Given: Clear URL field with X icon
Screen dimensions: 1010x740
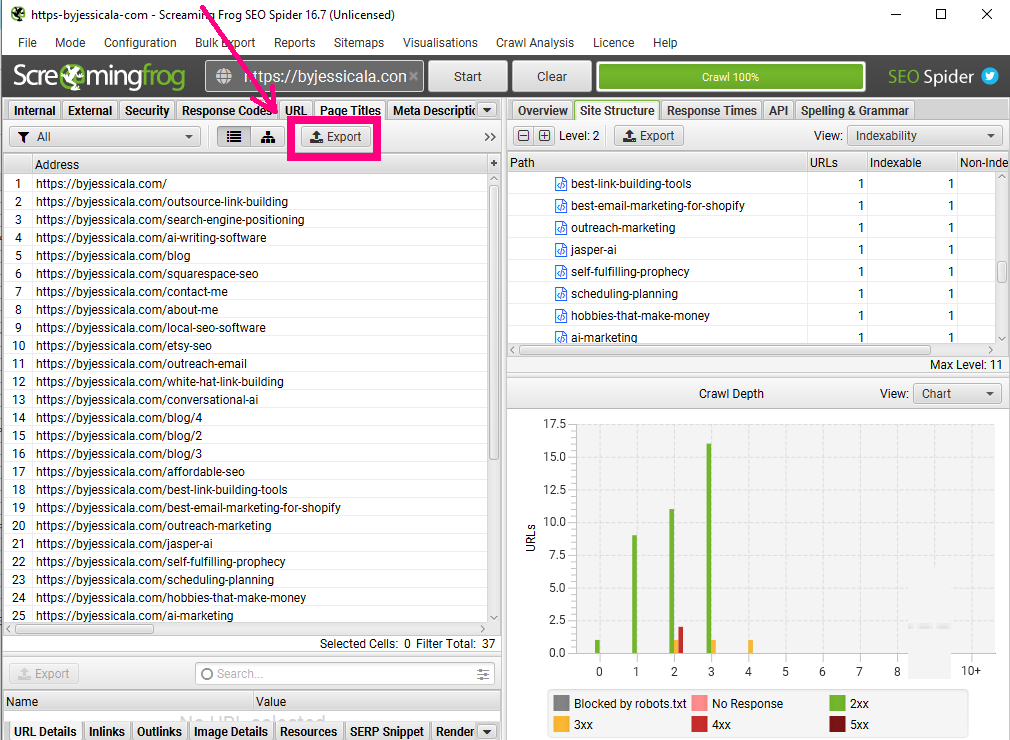Looking at the screenshot, I should click(x=414, y=76).
